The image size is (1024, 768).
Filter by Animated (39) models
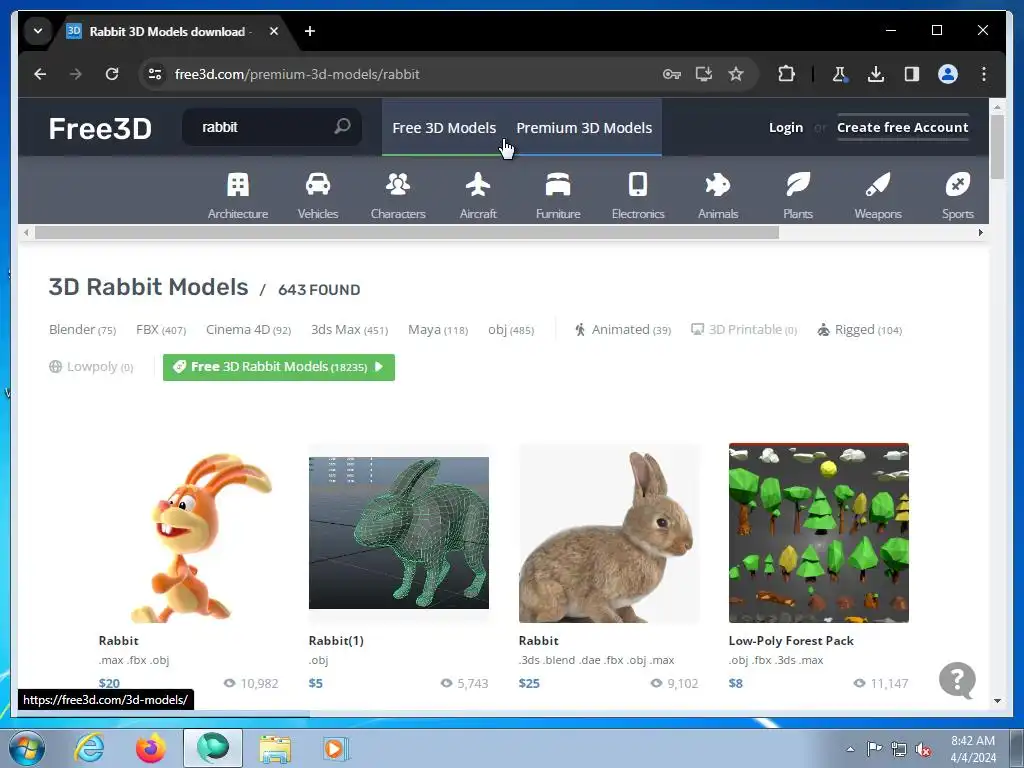coord(622,330)
